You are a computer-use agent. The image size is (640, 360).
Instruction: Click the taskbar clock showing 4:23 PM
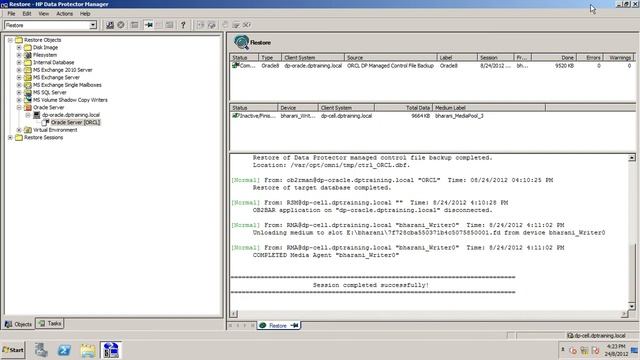(616, 347)
